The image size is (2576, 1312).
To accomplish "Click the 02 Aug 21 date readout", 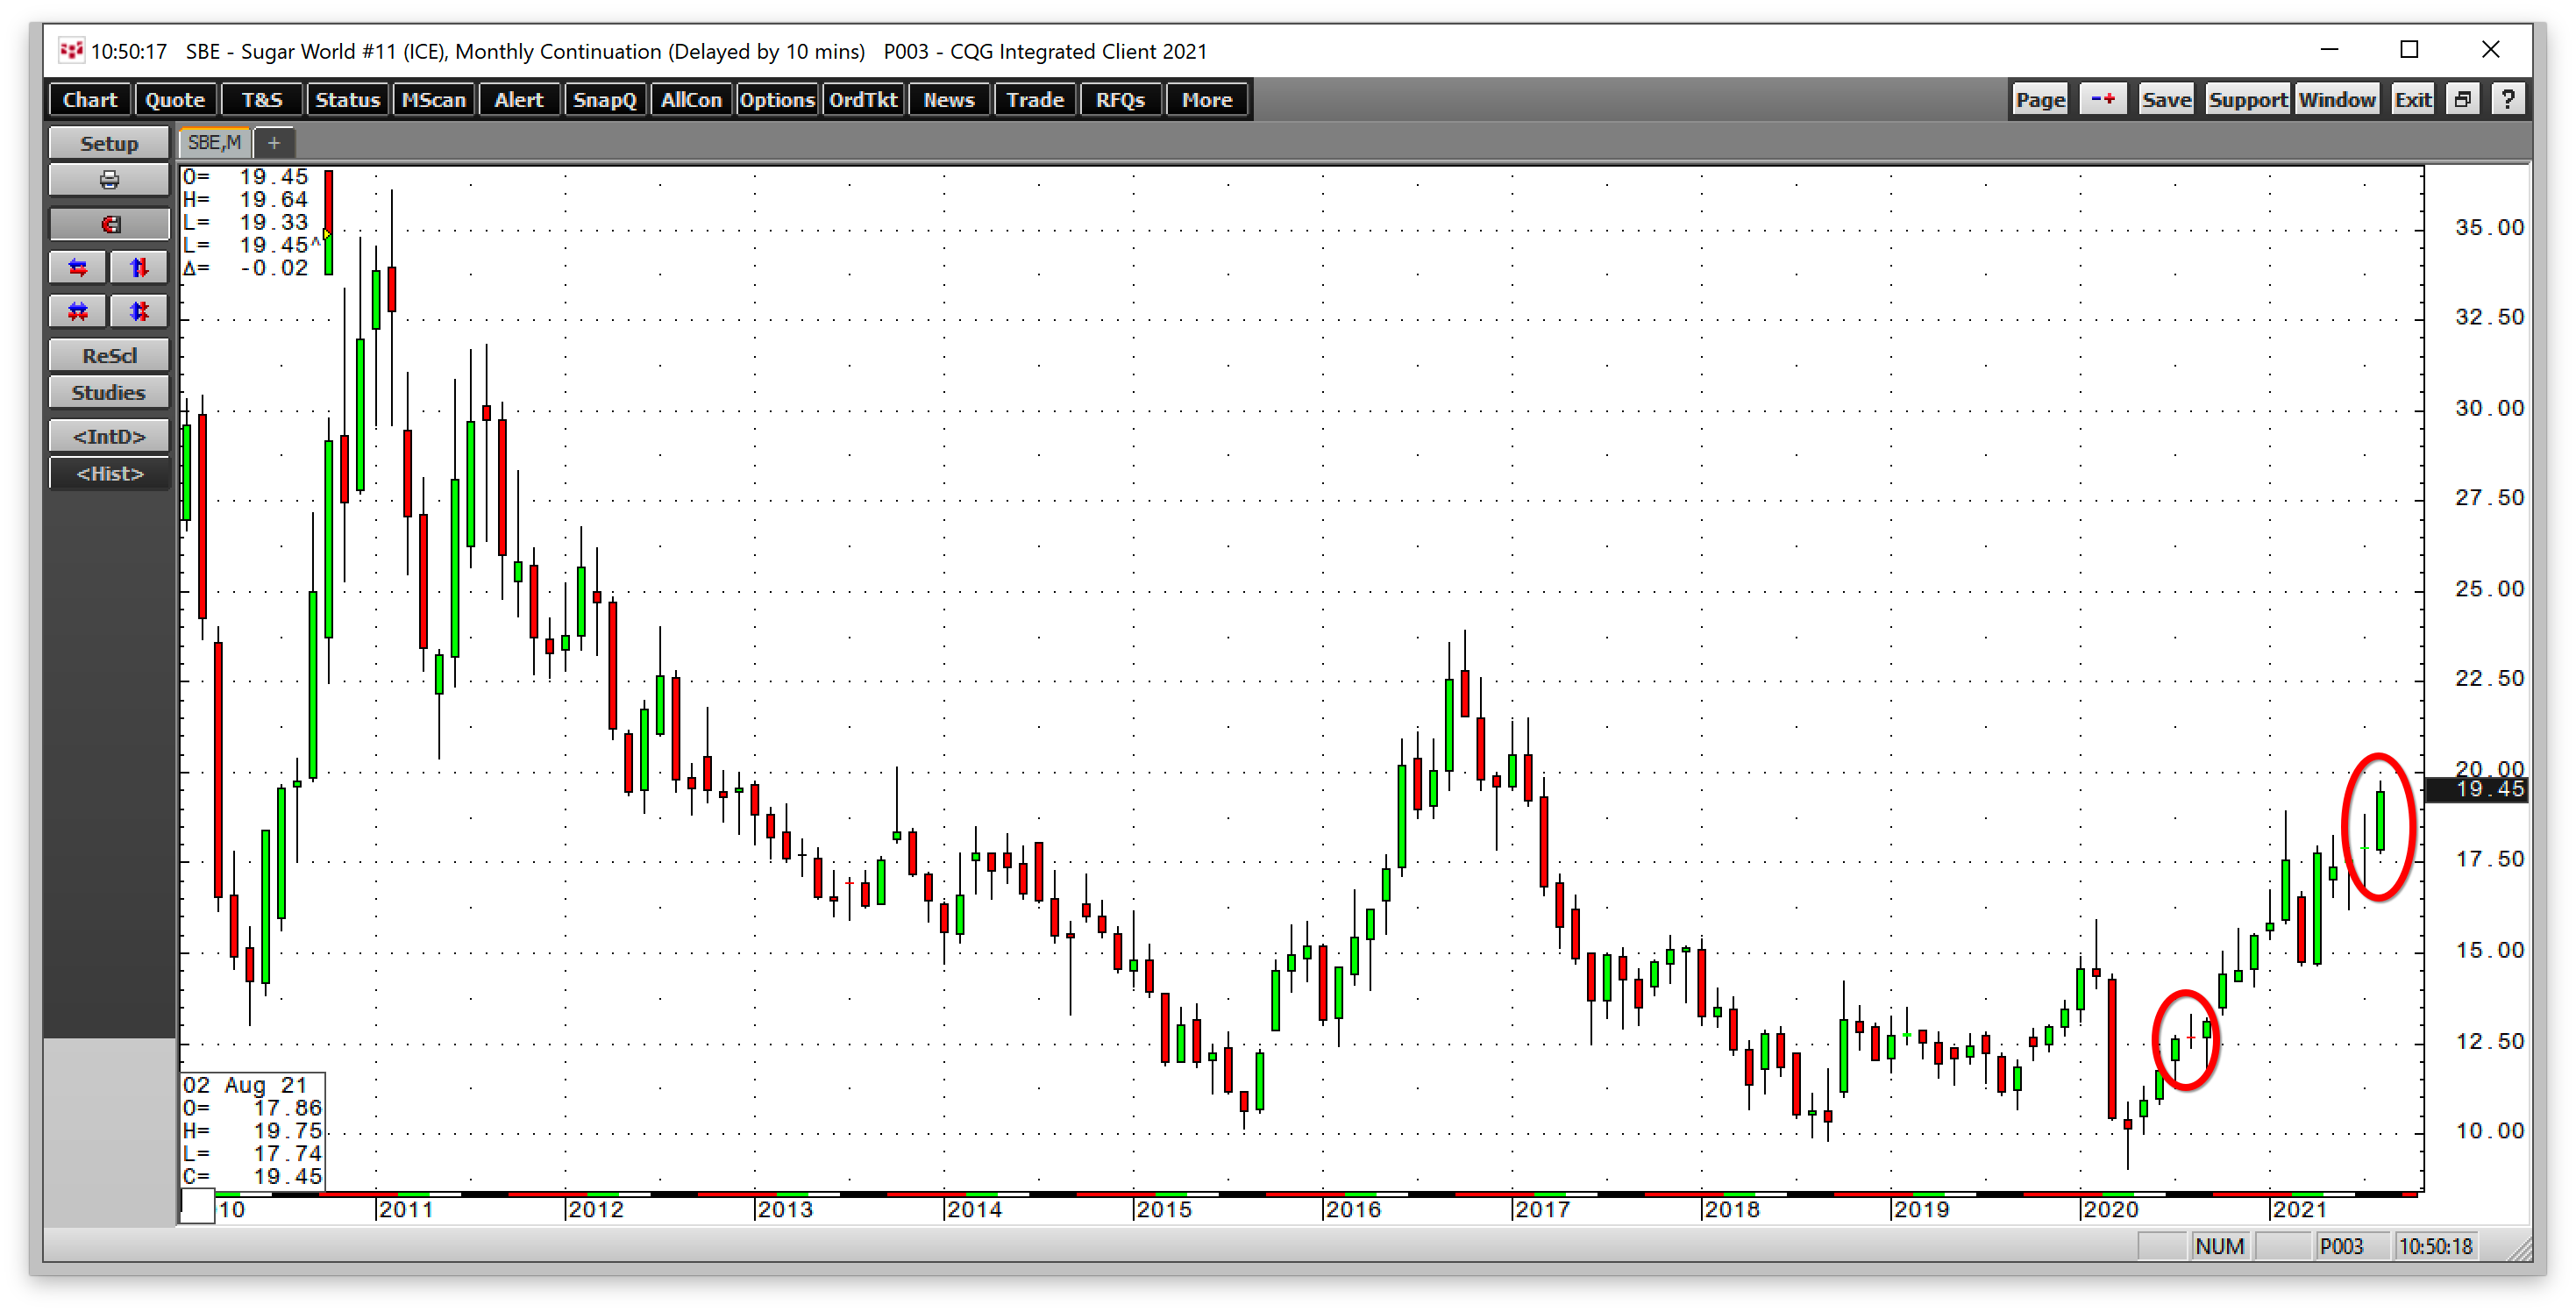I will click(245, 1085).
